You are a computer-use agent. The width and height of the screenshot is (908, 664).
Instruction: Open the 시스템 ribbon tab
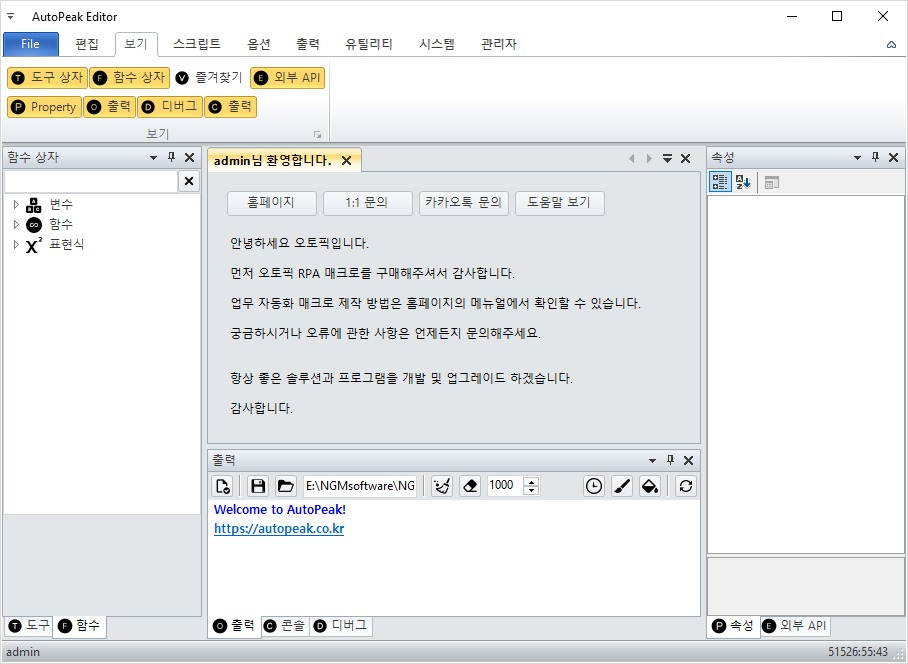[x=437, y=44]
